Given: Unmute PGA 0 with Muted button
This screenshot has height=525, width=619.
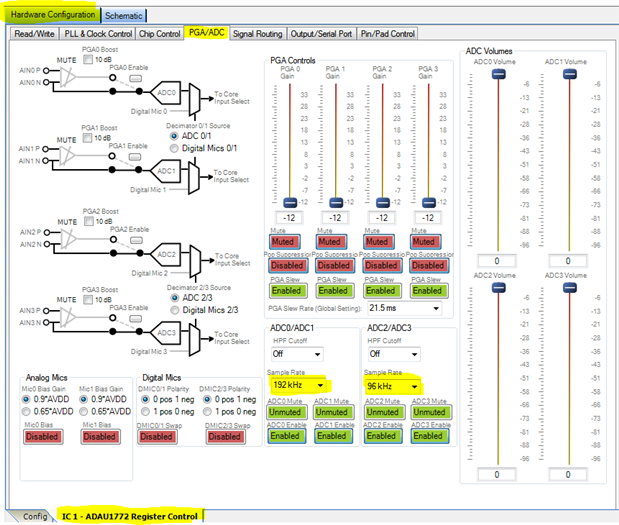Looking at the screenshot, I should coord(285,242).
